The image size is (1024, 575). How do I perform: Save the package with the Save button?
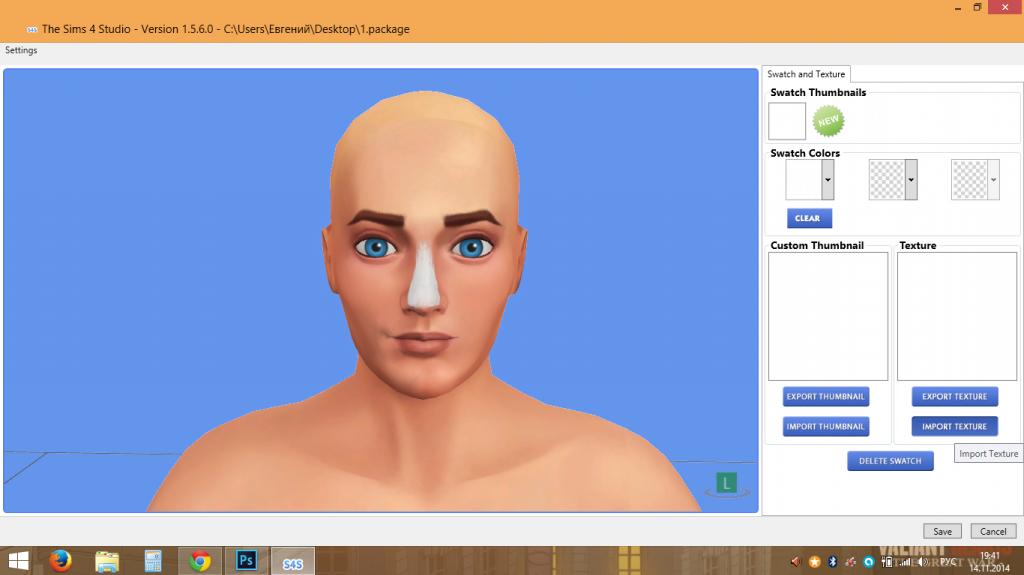tap(942, 531)
